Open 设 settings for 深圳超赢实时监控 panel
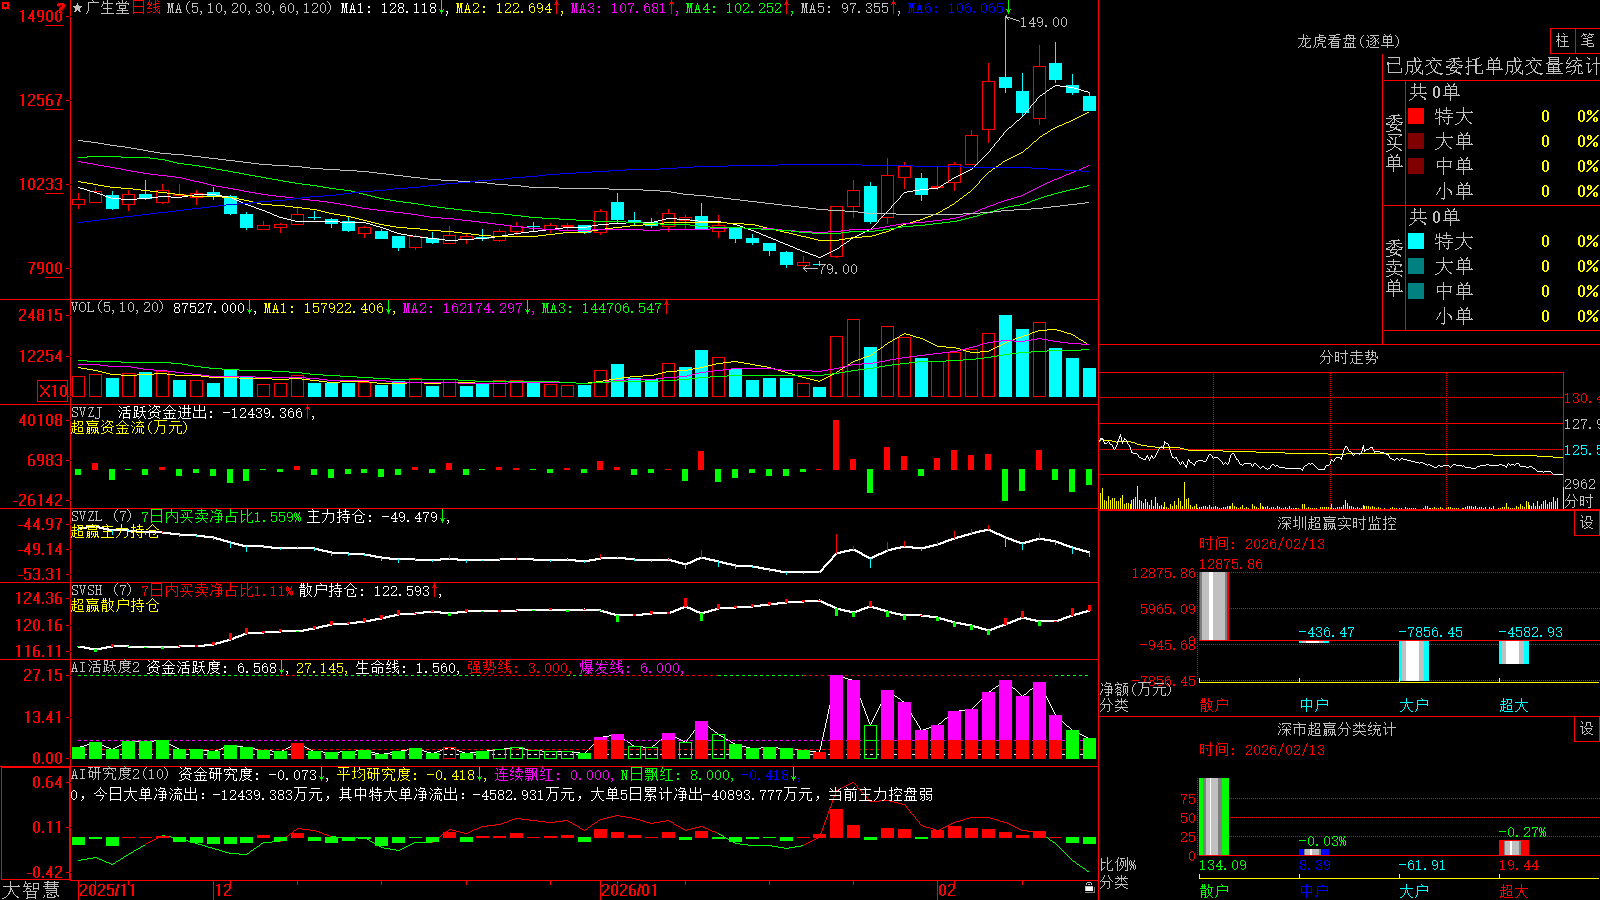Viewport: 1600px width, 900px height. (1587, 523)
